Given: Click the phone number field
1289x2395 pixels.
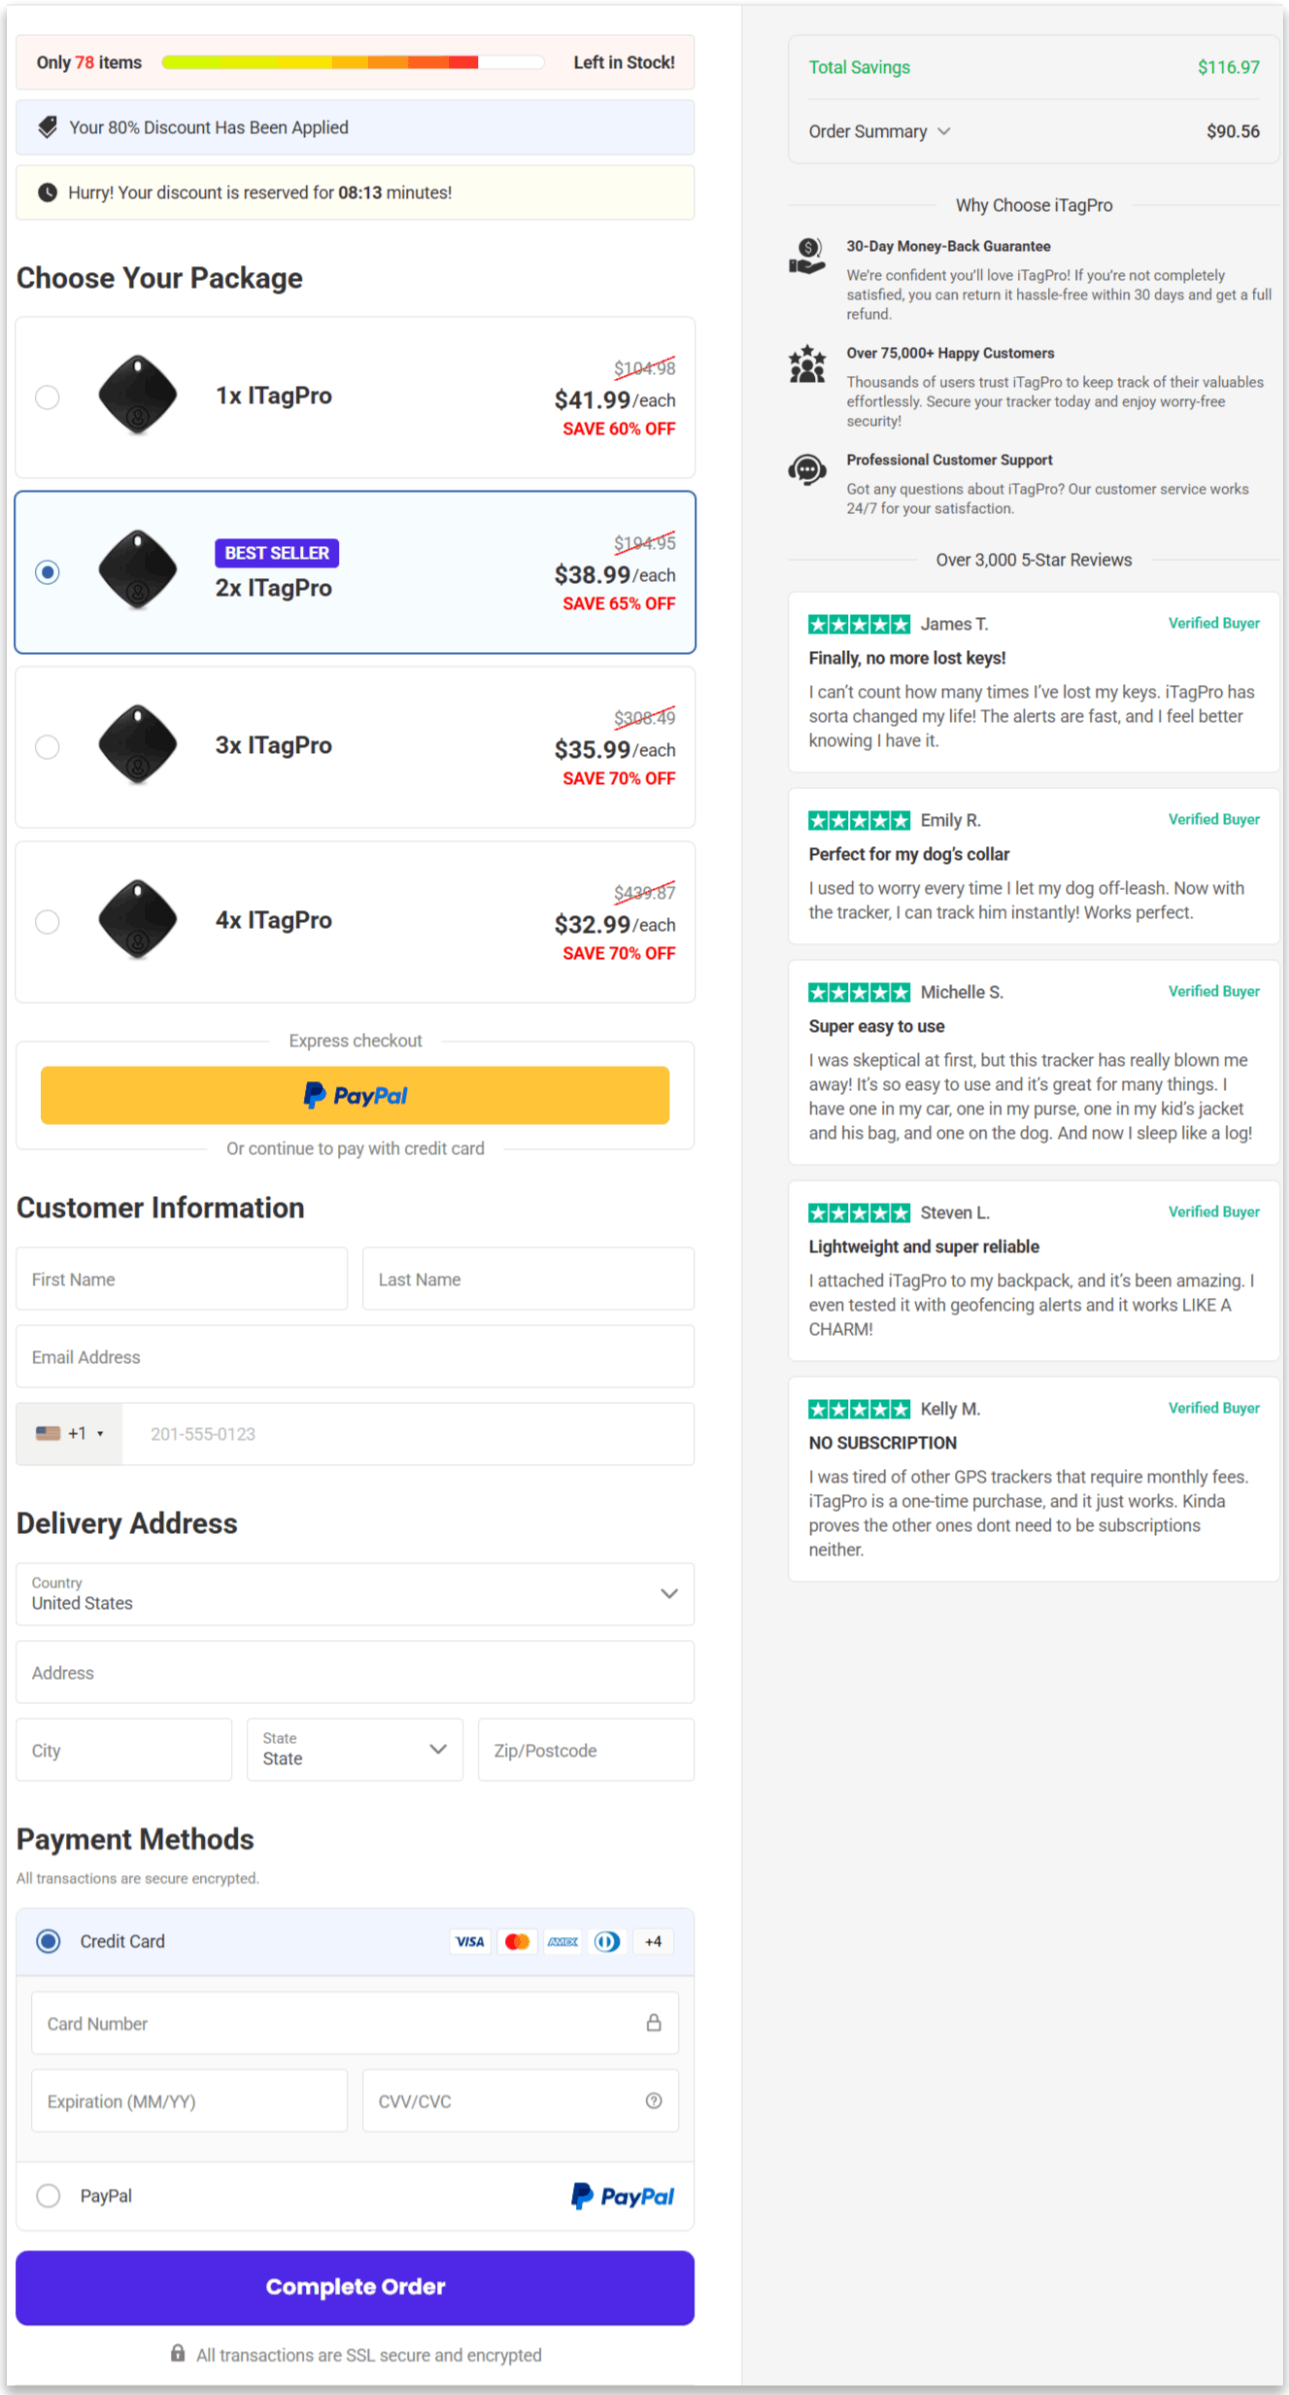Looking at the screenshot, I should 408,1434.
